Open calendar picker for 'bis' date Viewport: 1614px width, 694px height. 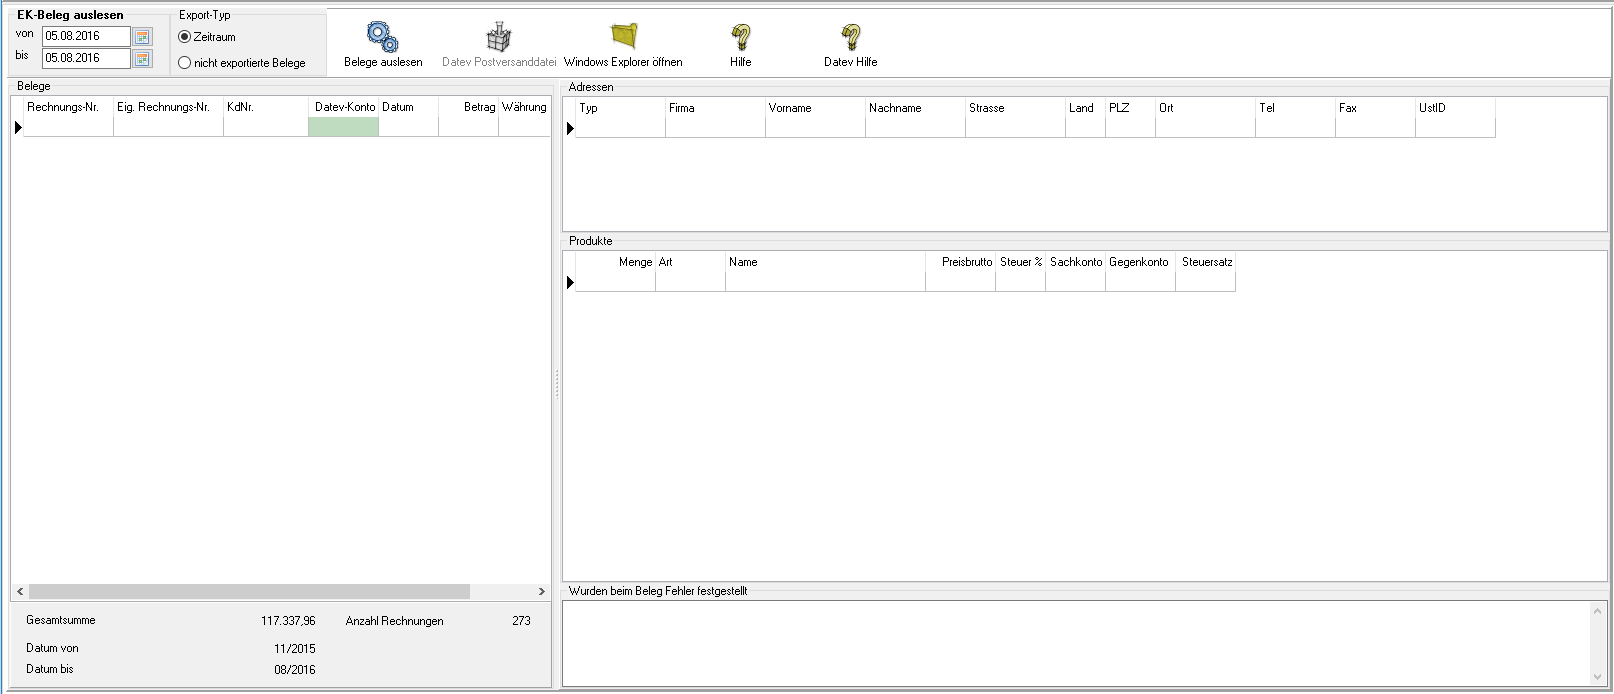pos(143,59)
